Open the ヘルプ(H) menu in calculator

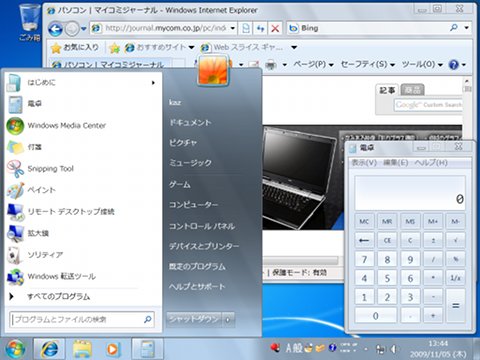click(x=431, y=163)
